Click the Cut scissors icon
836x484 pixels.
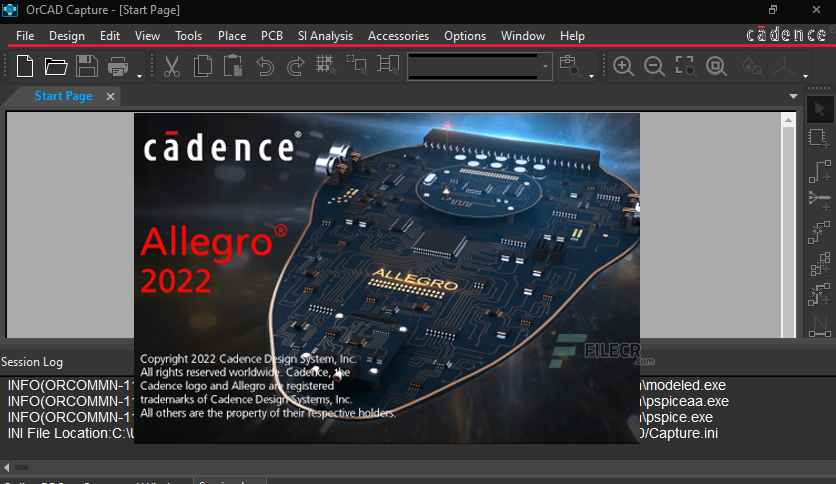click(x=172, y=67)
